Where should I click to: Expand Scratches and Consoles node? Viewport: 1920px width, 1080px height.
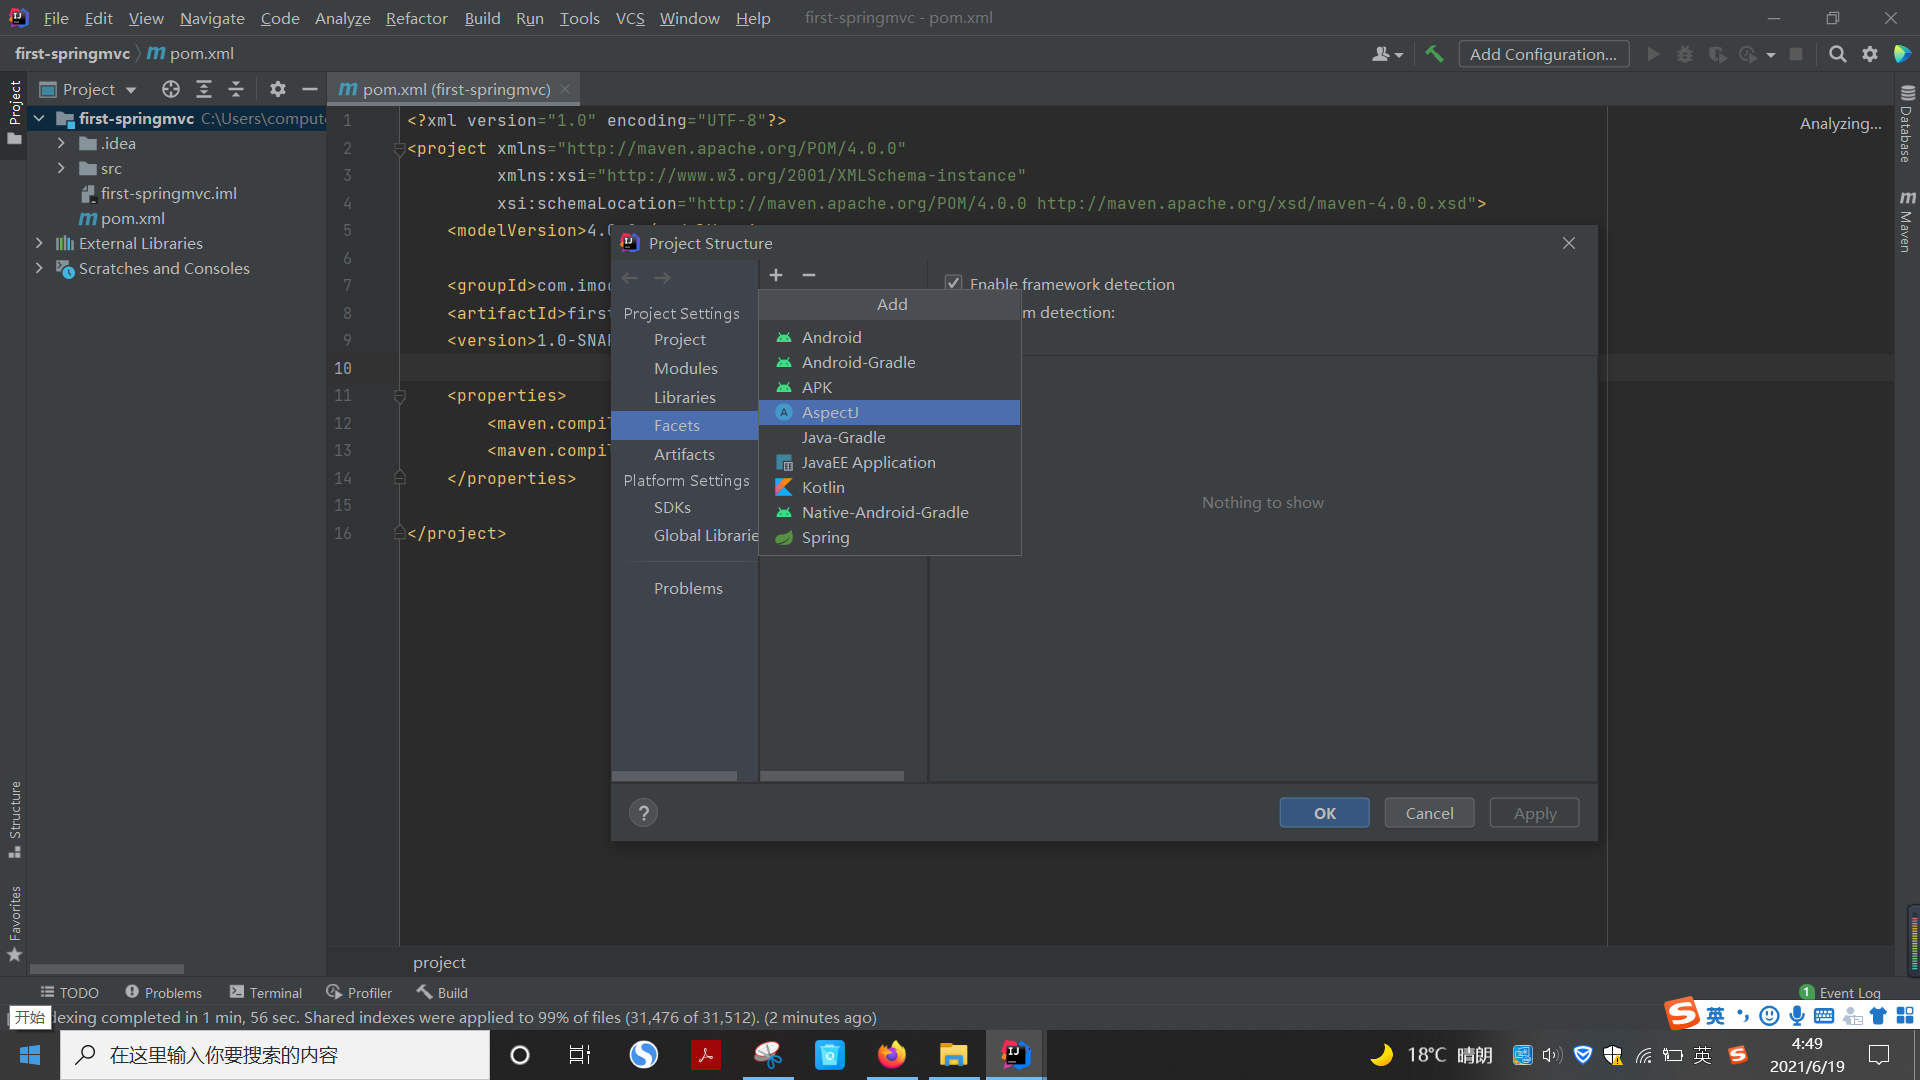coord(39,268)
